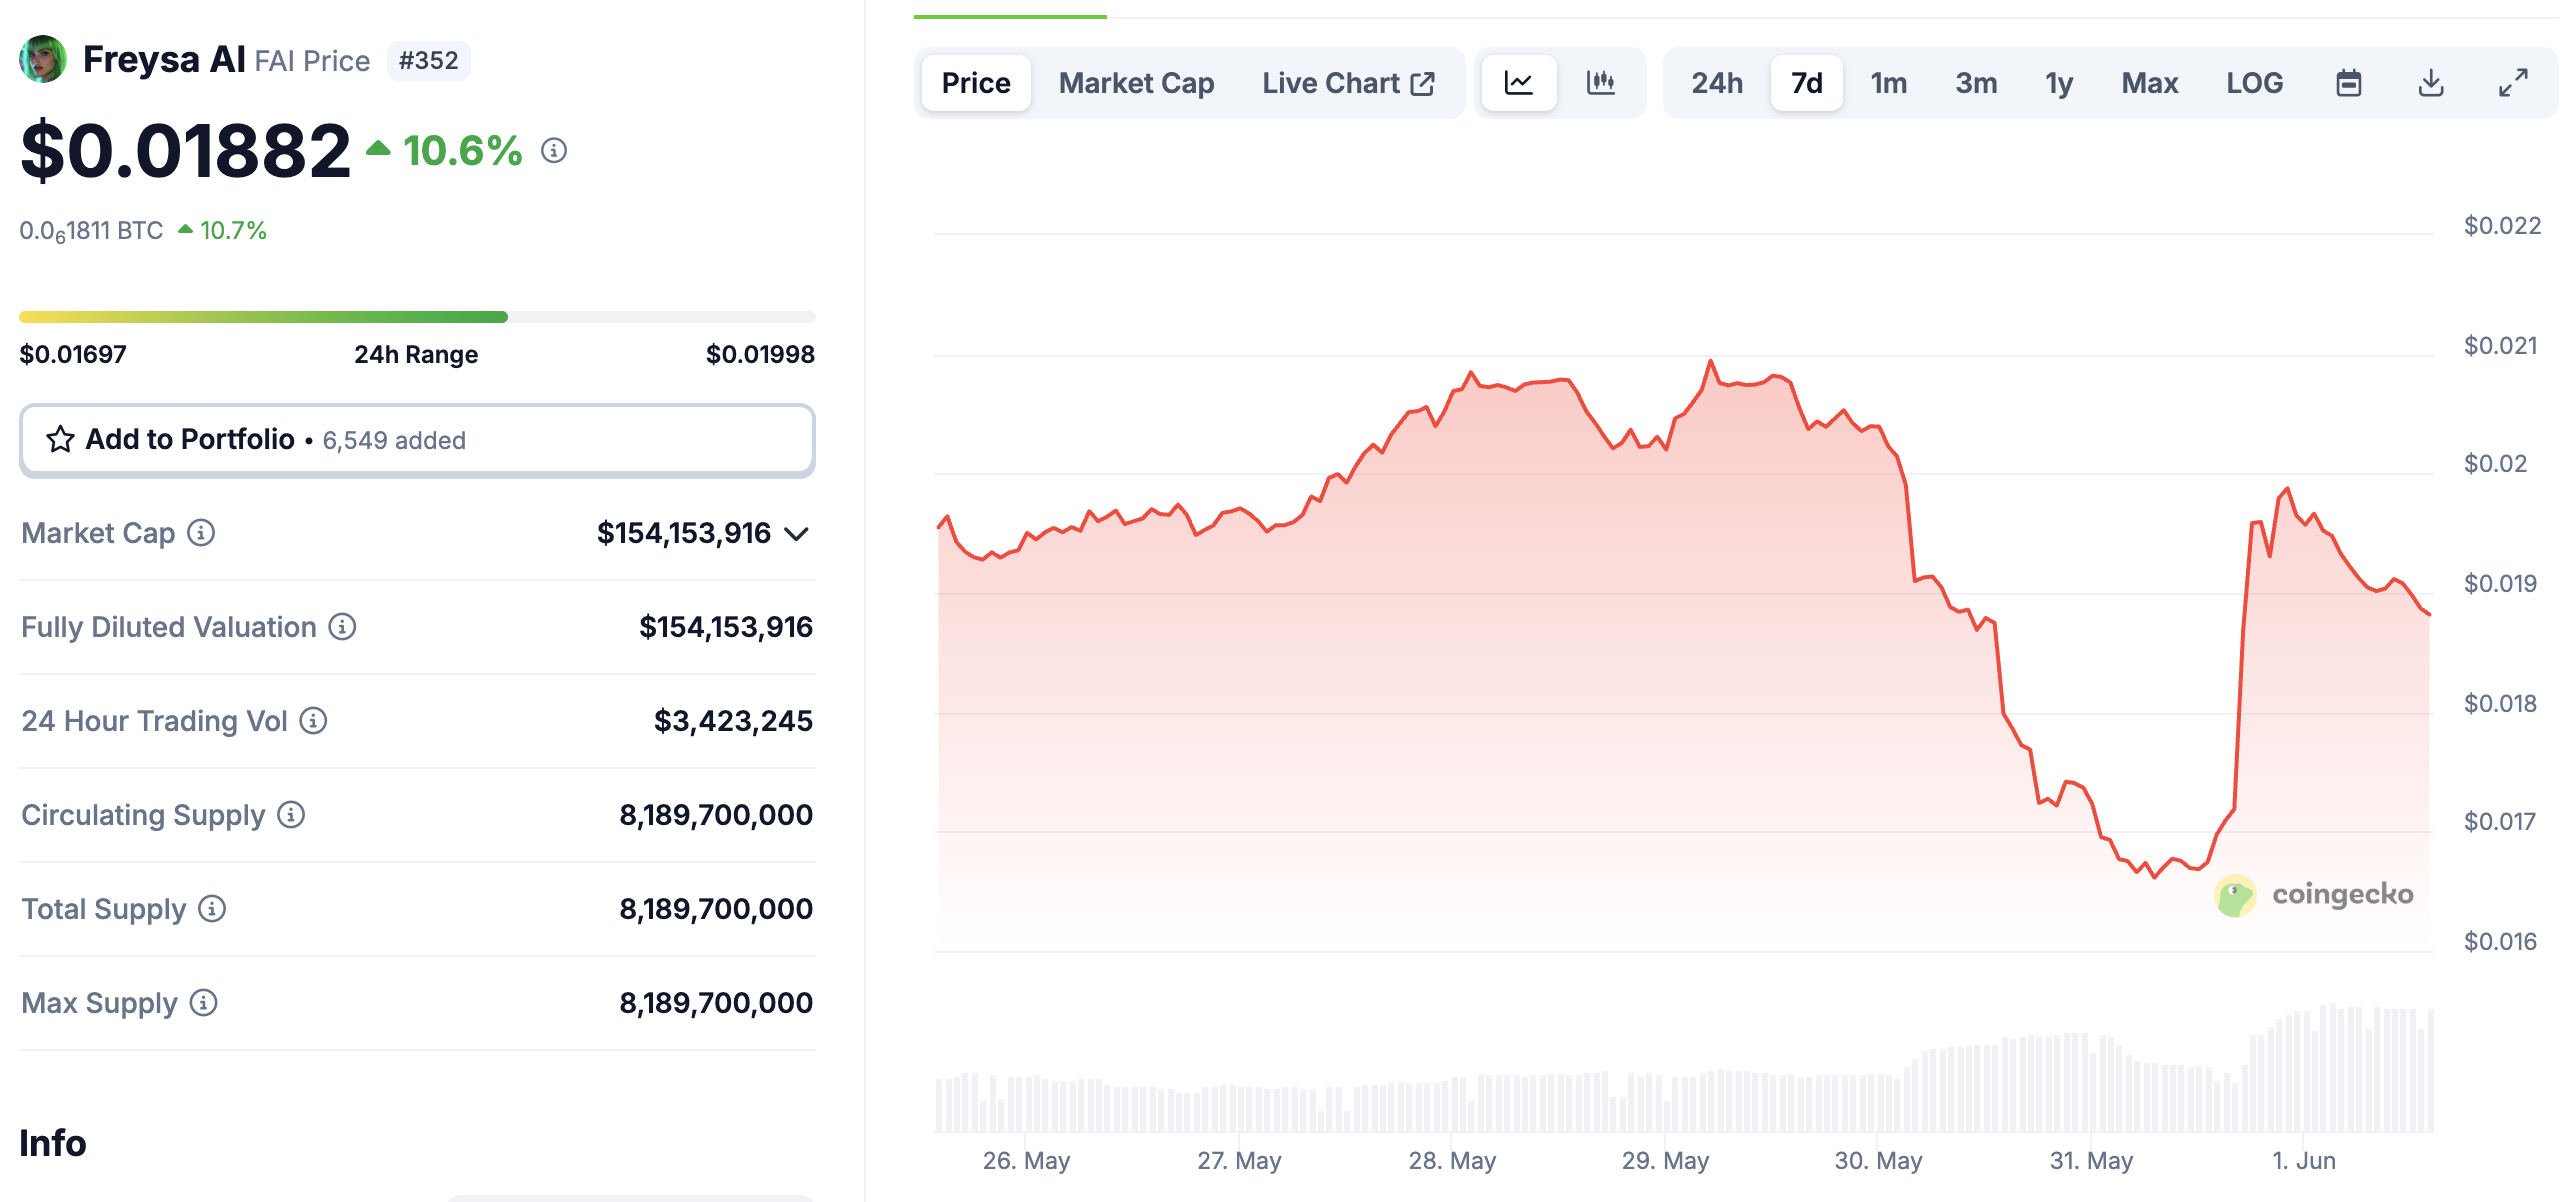Select the line chart icon
The width and height of the screenshot is (2560, 1202).
[1518, 83]
